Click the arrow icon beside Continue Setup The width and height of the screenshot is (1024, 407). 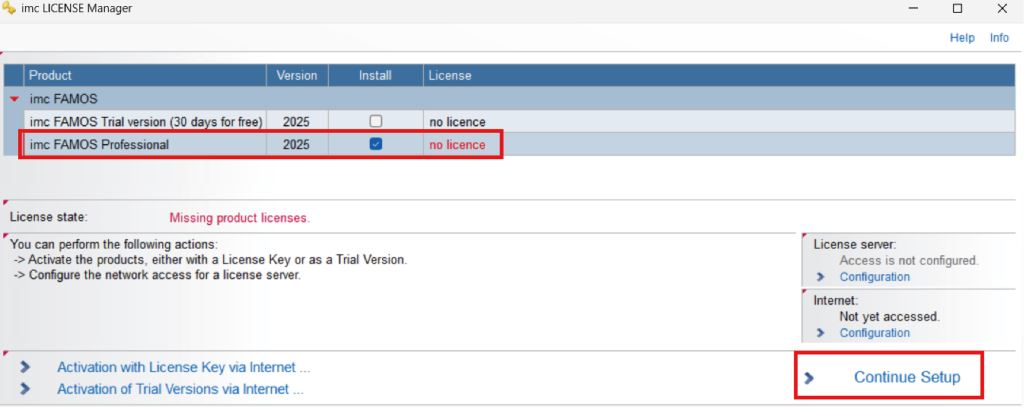809,378
